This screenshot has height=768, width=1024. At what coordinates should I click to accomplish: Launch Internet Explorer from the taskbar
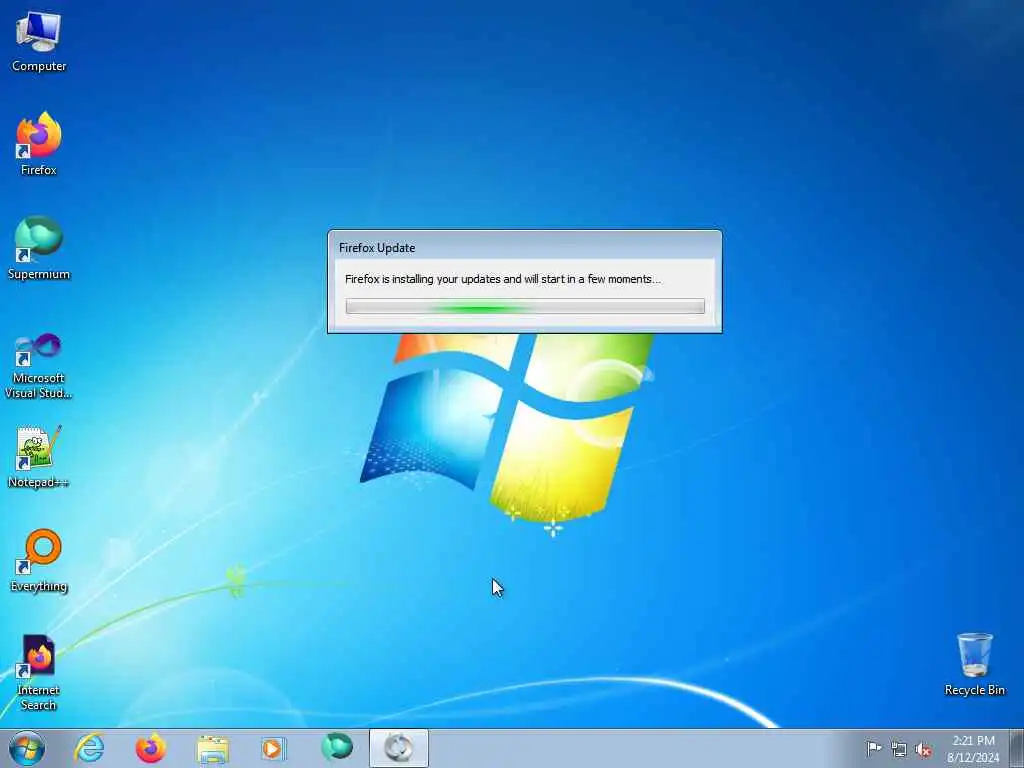89,748
